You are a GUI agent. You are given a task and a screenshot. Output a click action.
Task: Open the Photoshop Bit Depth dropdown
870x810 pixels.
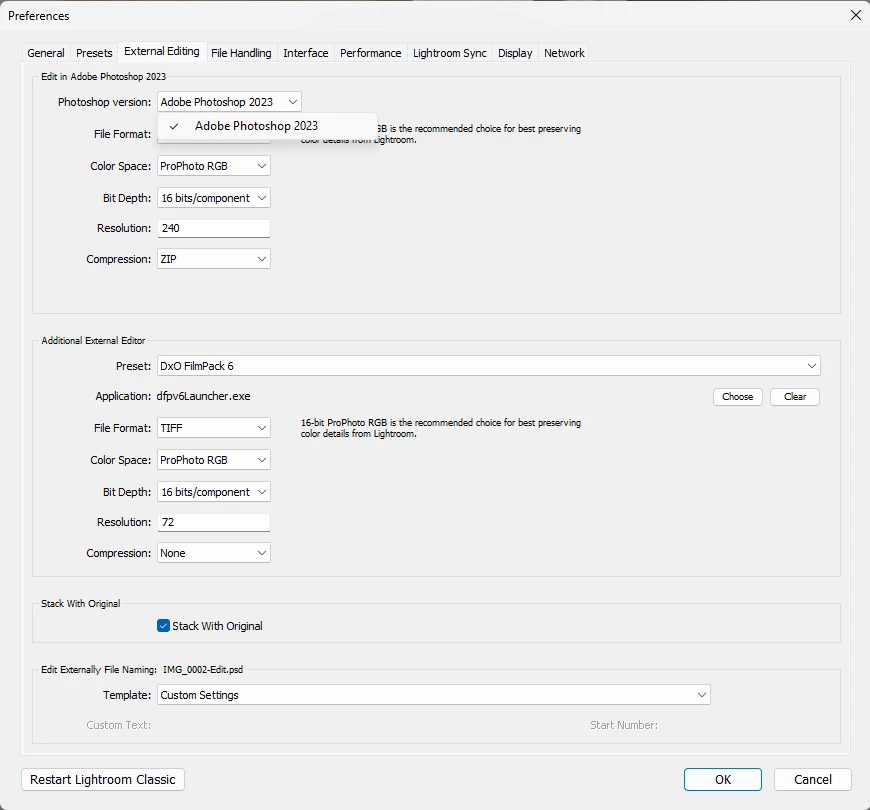(x=214, y=198)
